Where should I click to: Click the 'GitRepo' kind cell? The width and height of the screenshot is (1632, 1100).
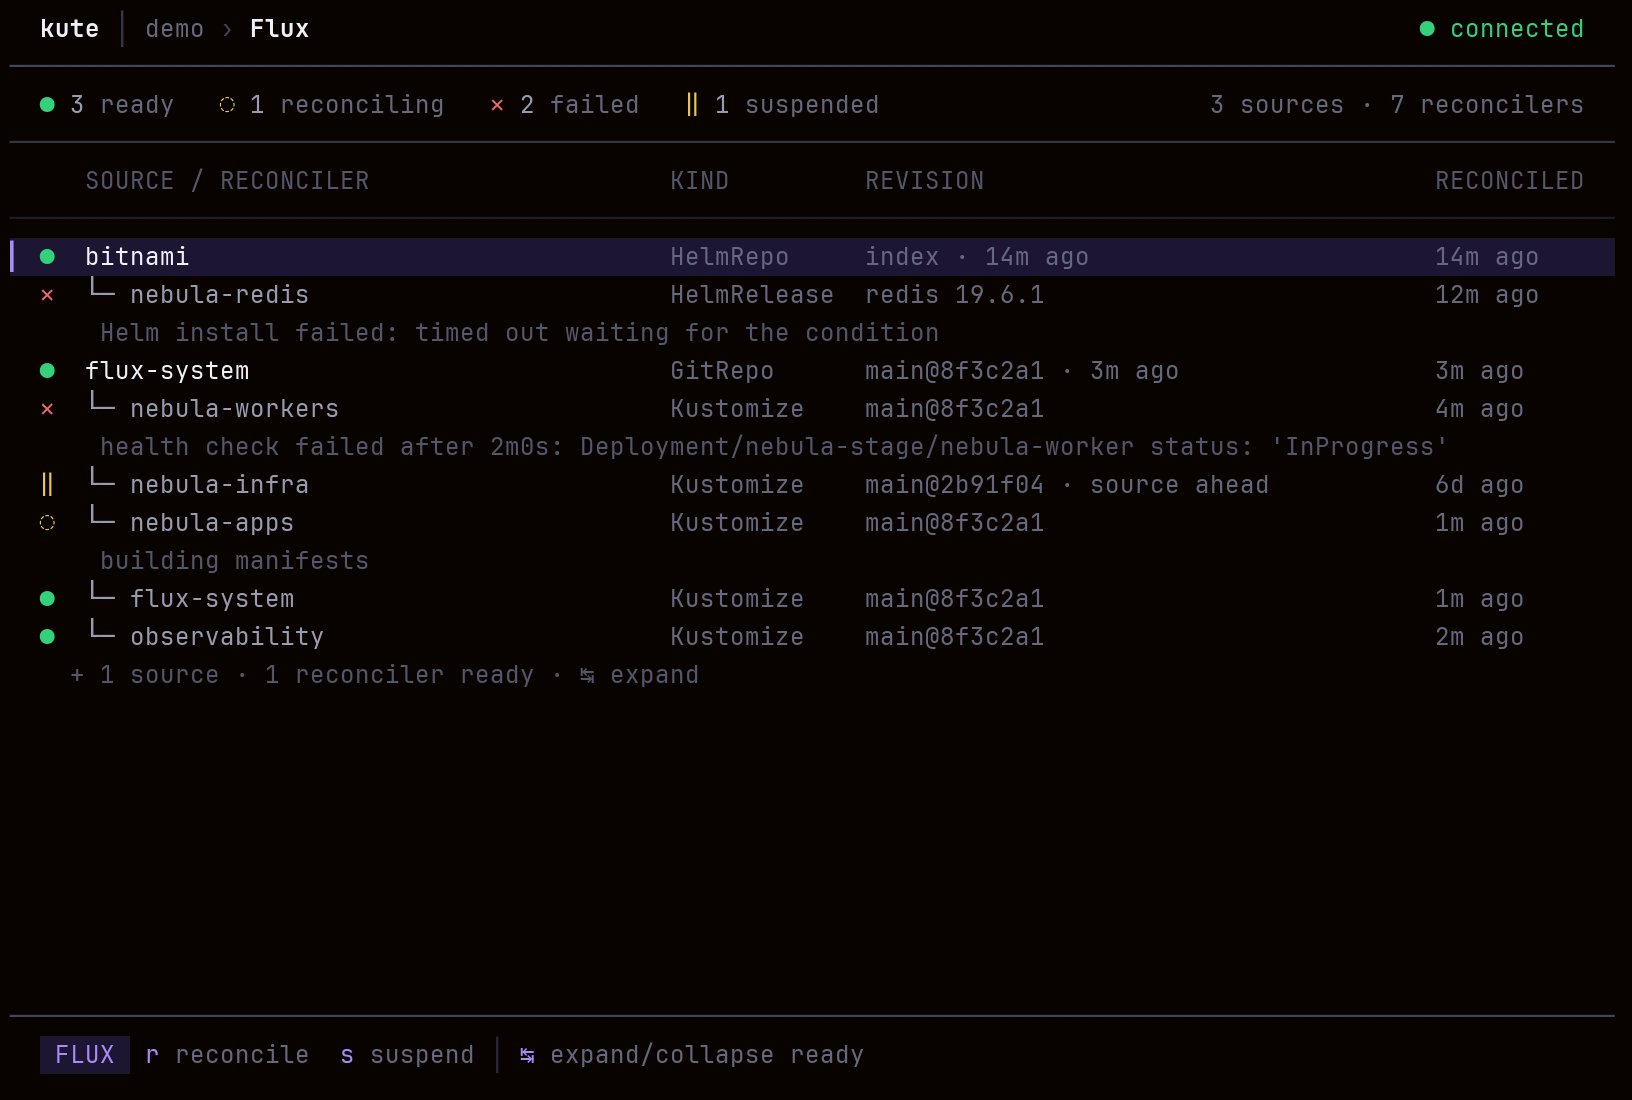tap(722, 371)
